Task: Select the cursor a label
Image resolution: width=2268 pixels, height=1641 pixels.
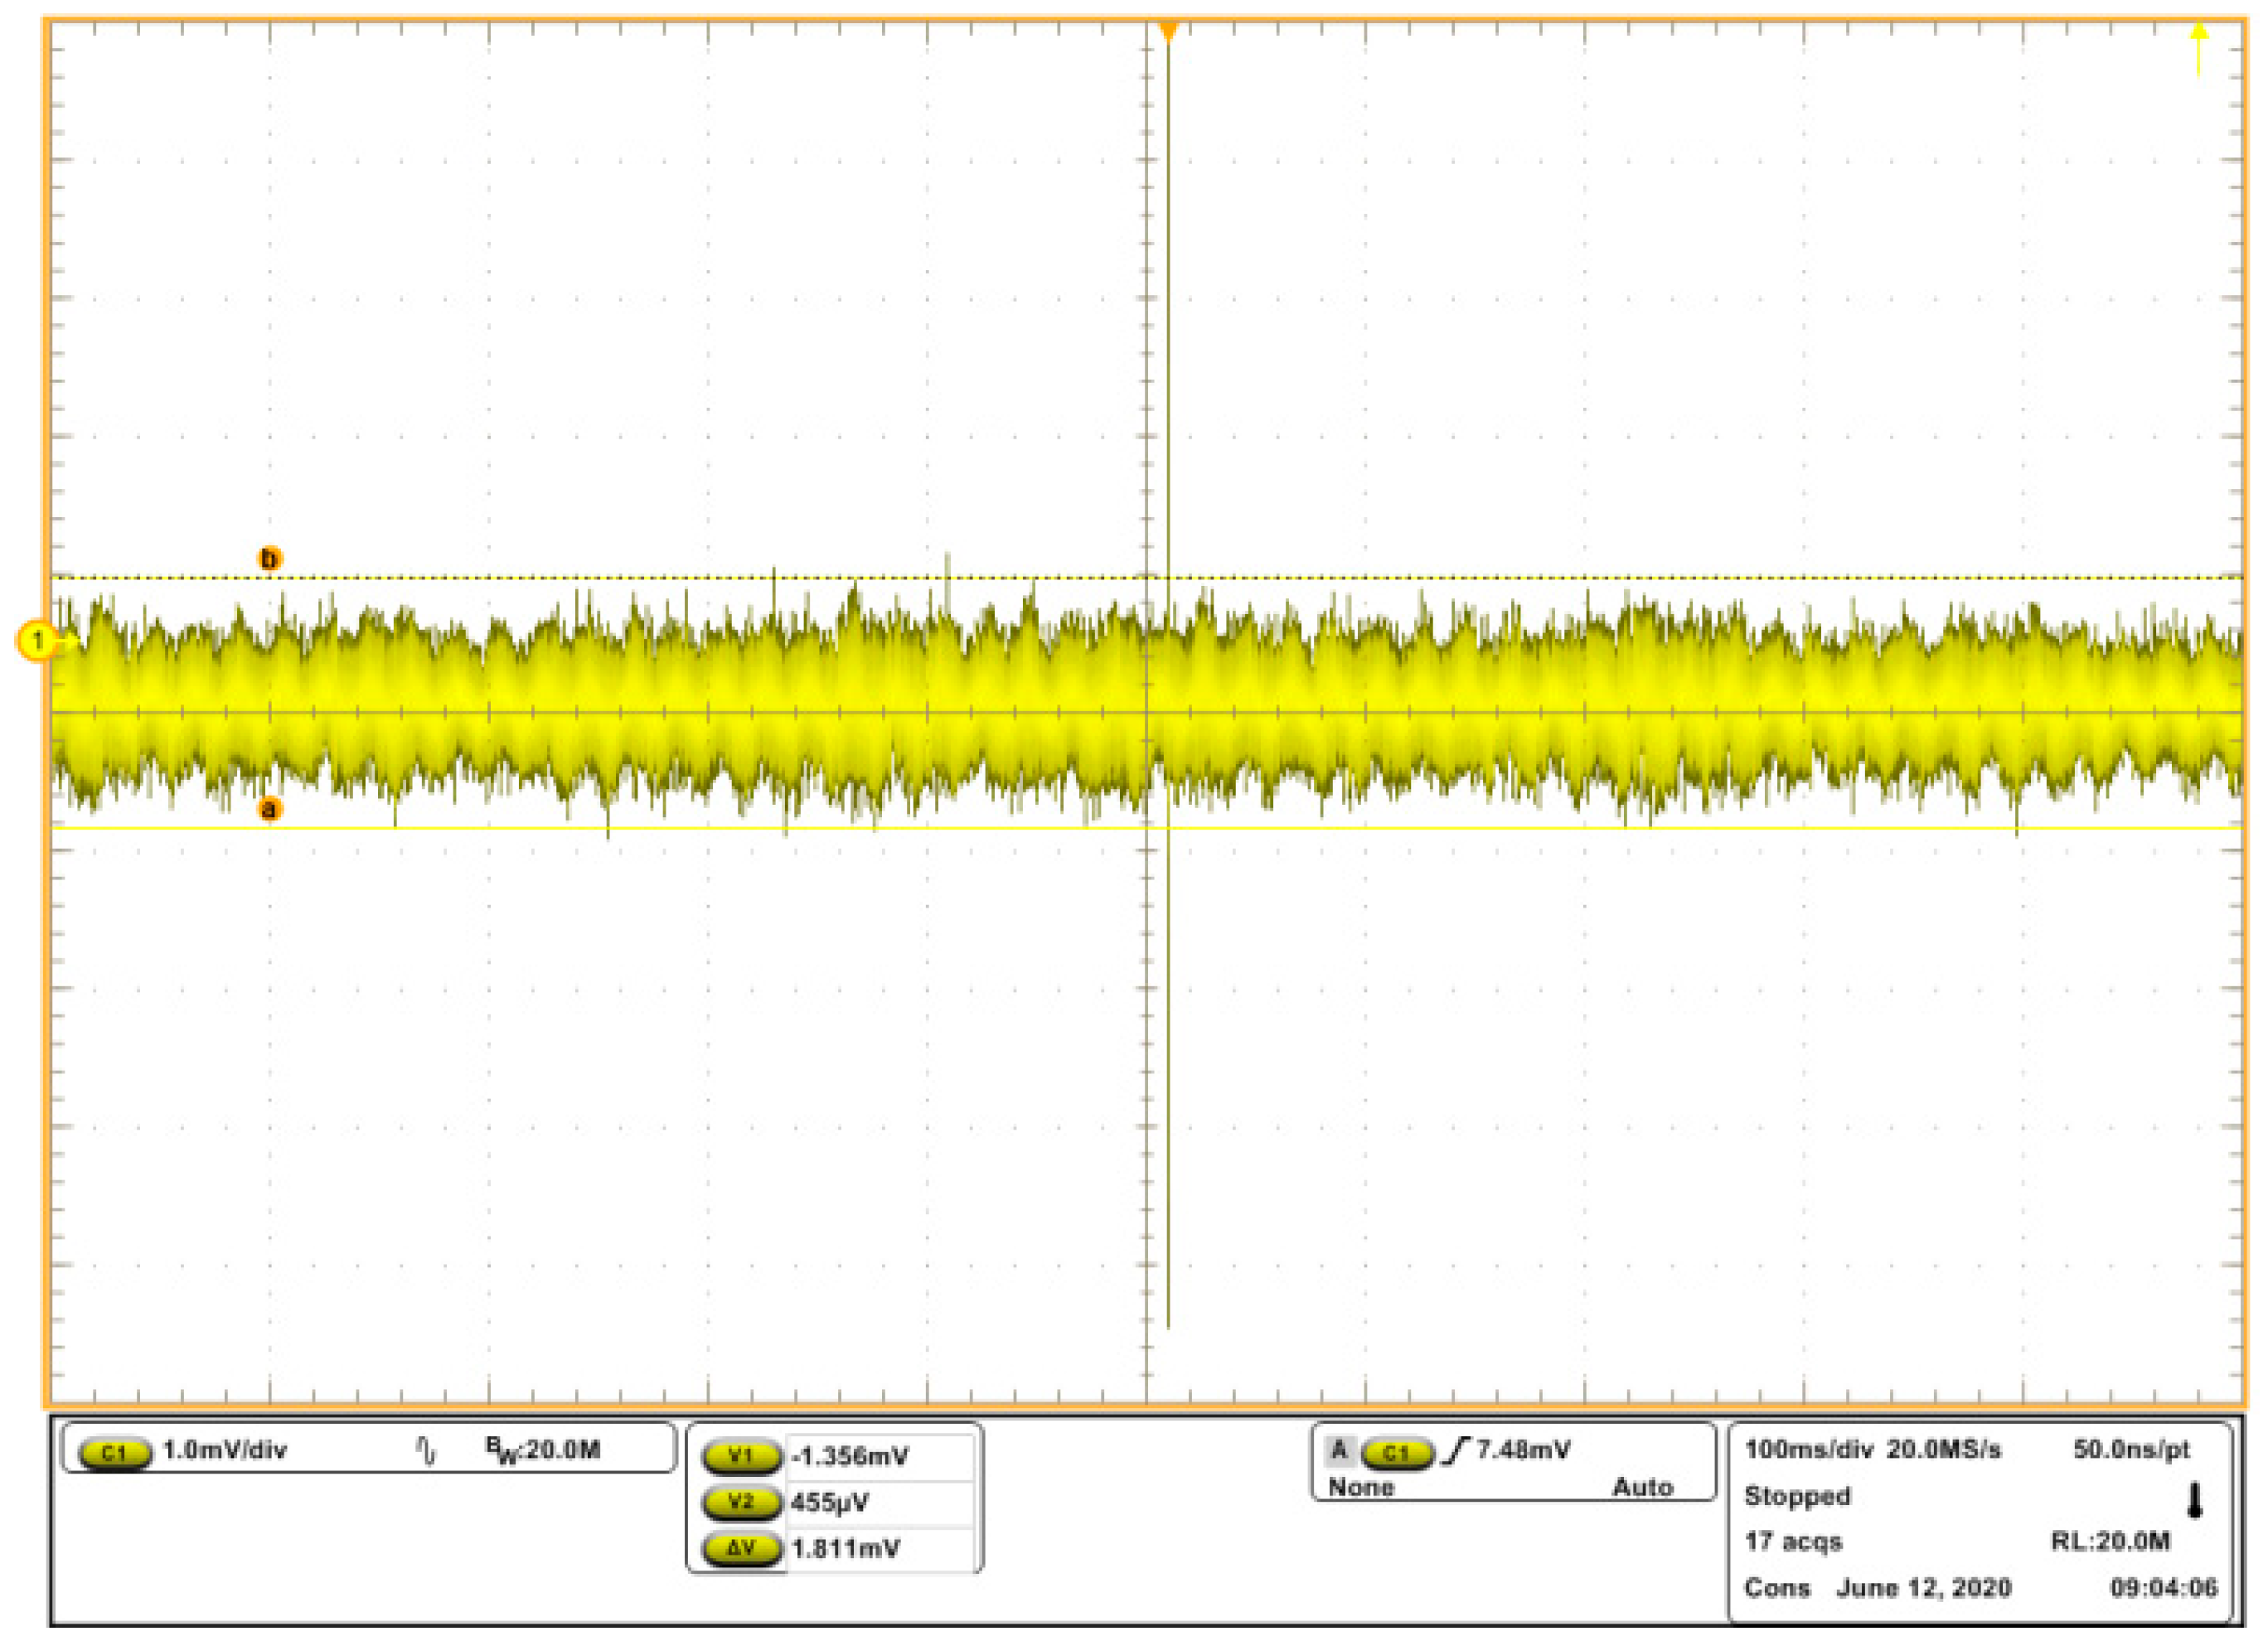Action: pyautogui.click(x=269, y=808)
